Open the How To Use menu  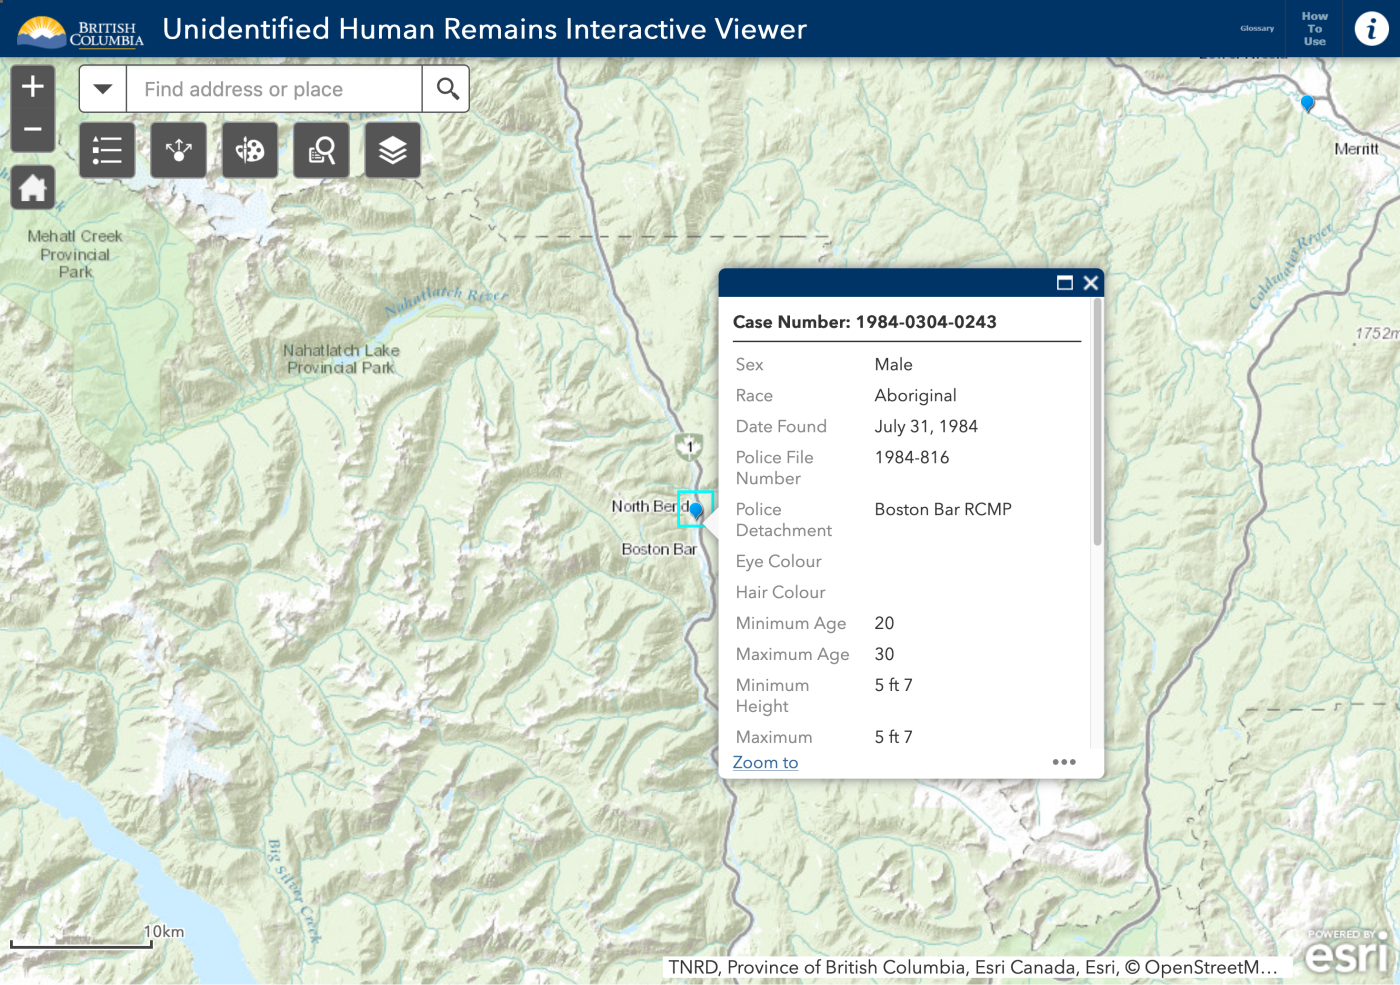pos(1313,29)
